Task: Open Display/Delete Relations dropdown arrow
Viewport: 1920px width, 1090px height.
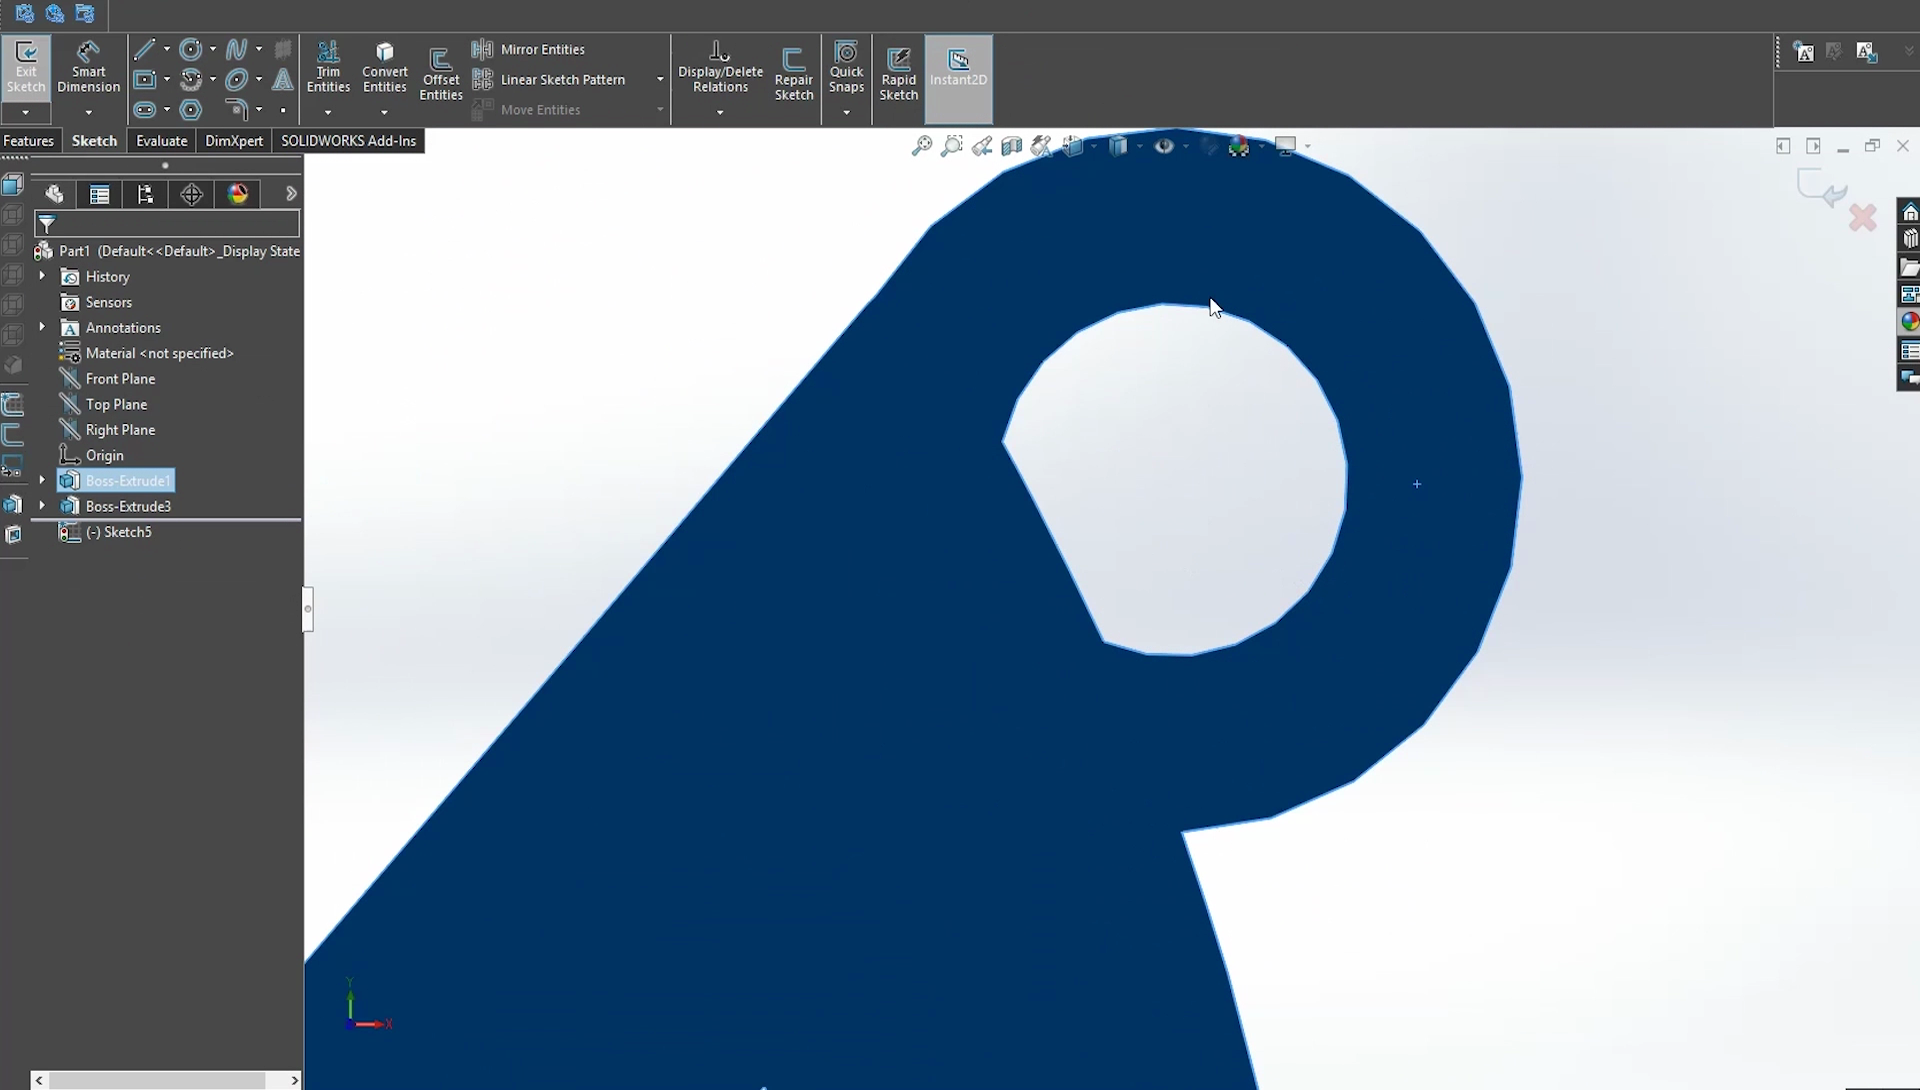Action: 720,112
